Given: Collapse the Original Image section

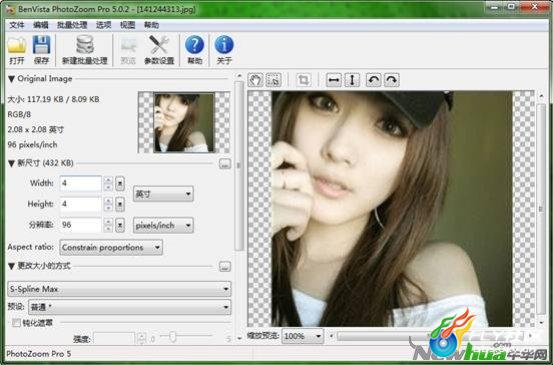Looking at the screenshot, I should click(11, 79).
